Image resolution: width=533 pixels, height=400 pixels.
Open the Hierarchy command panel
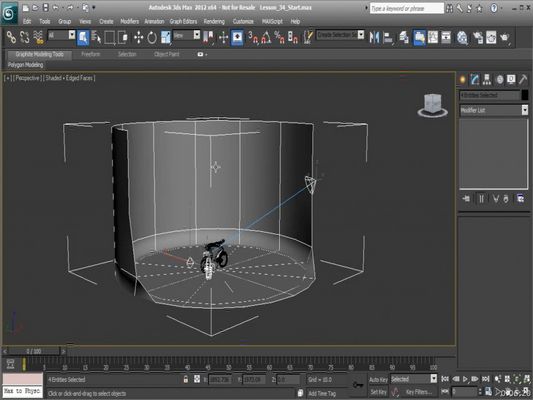[487, 80]
